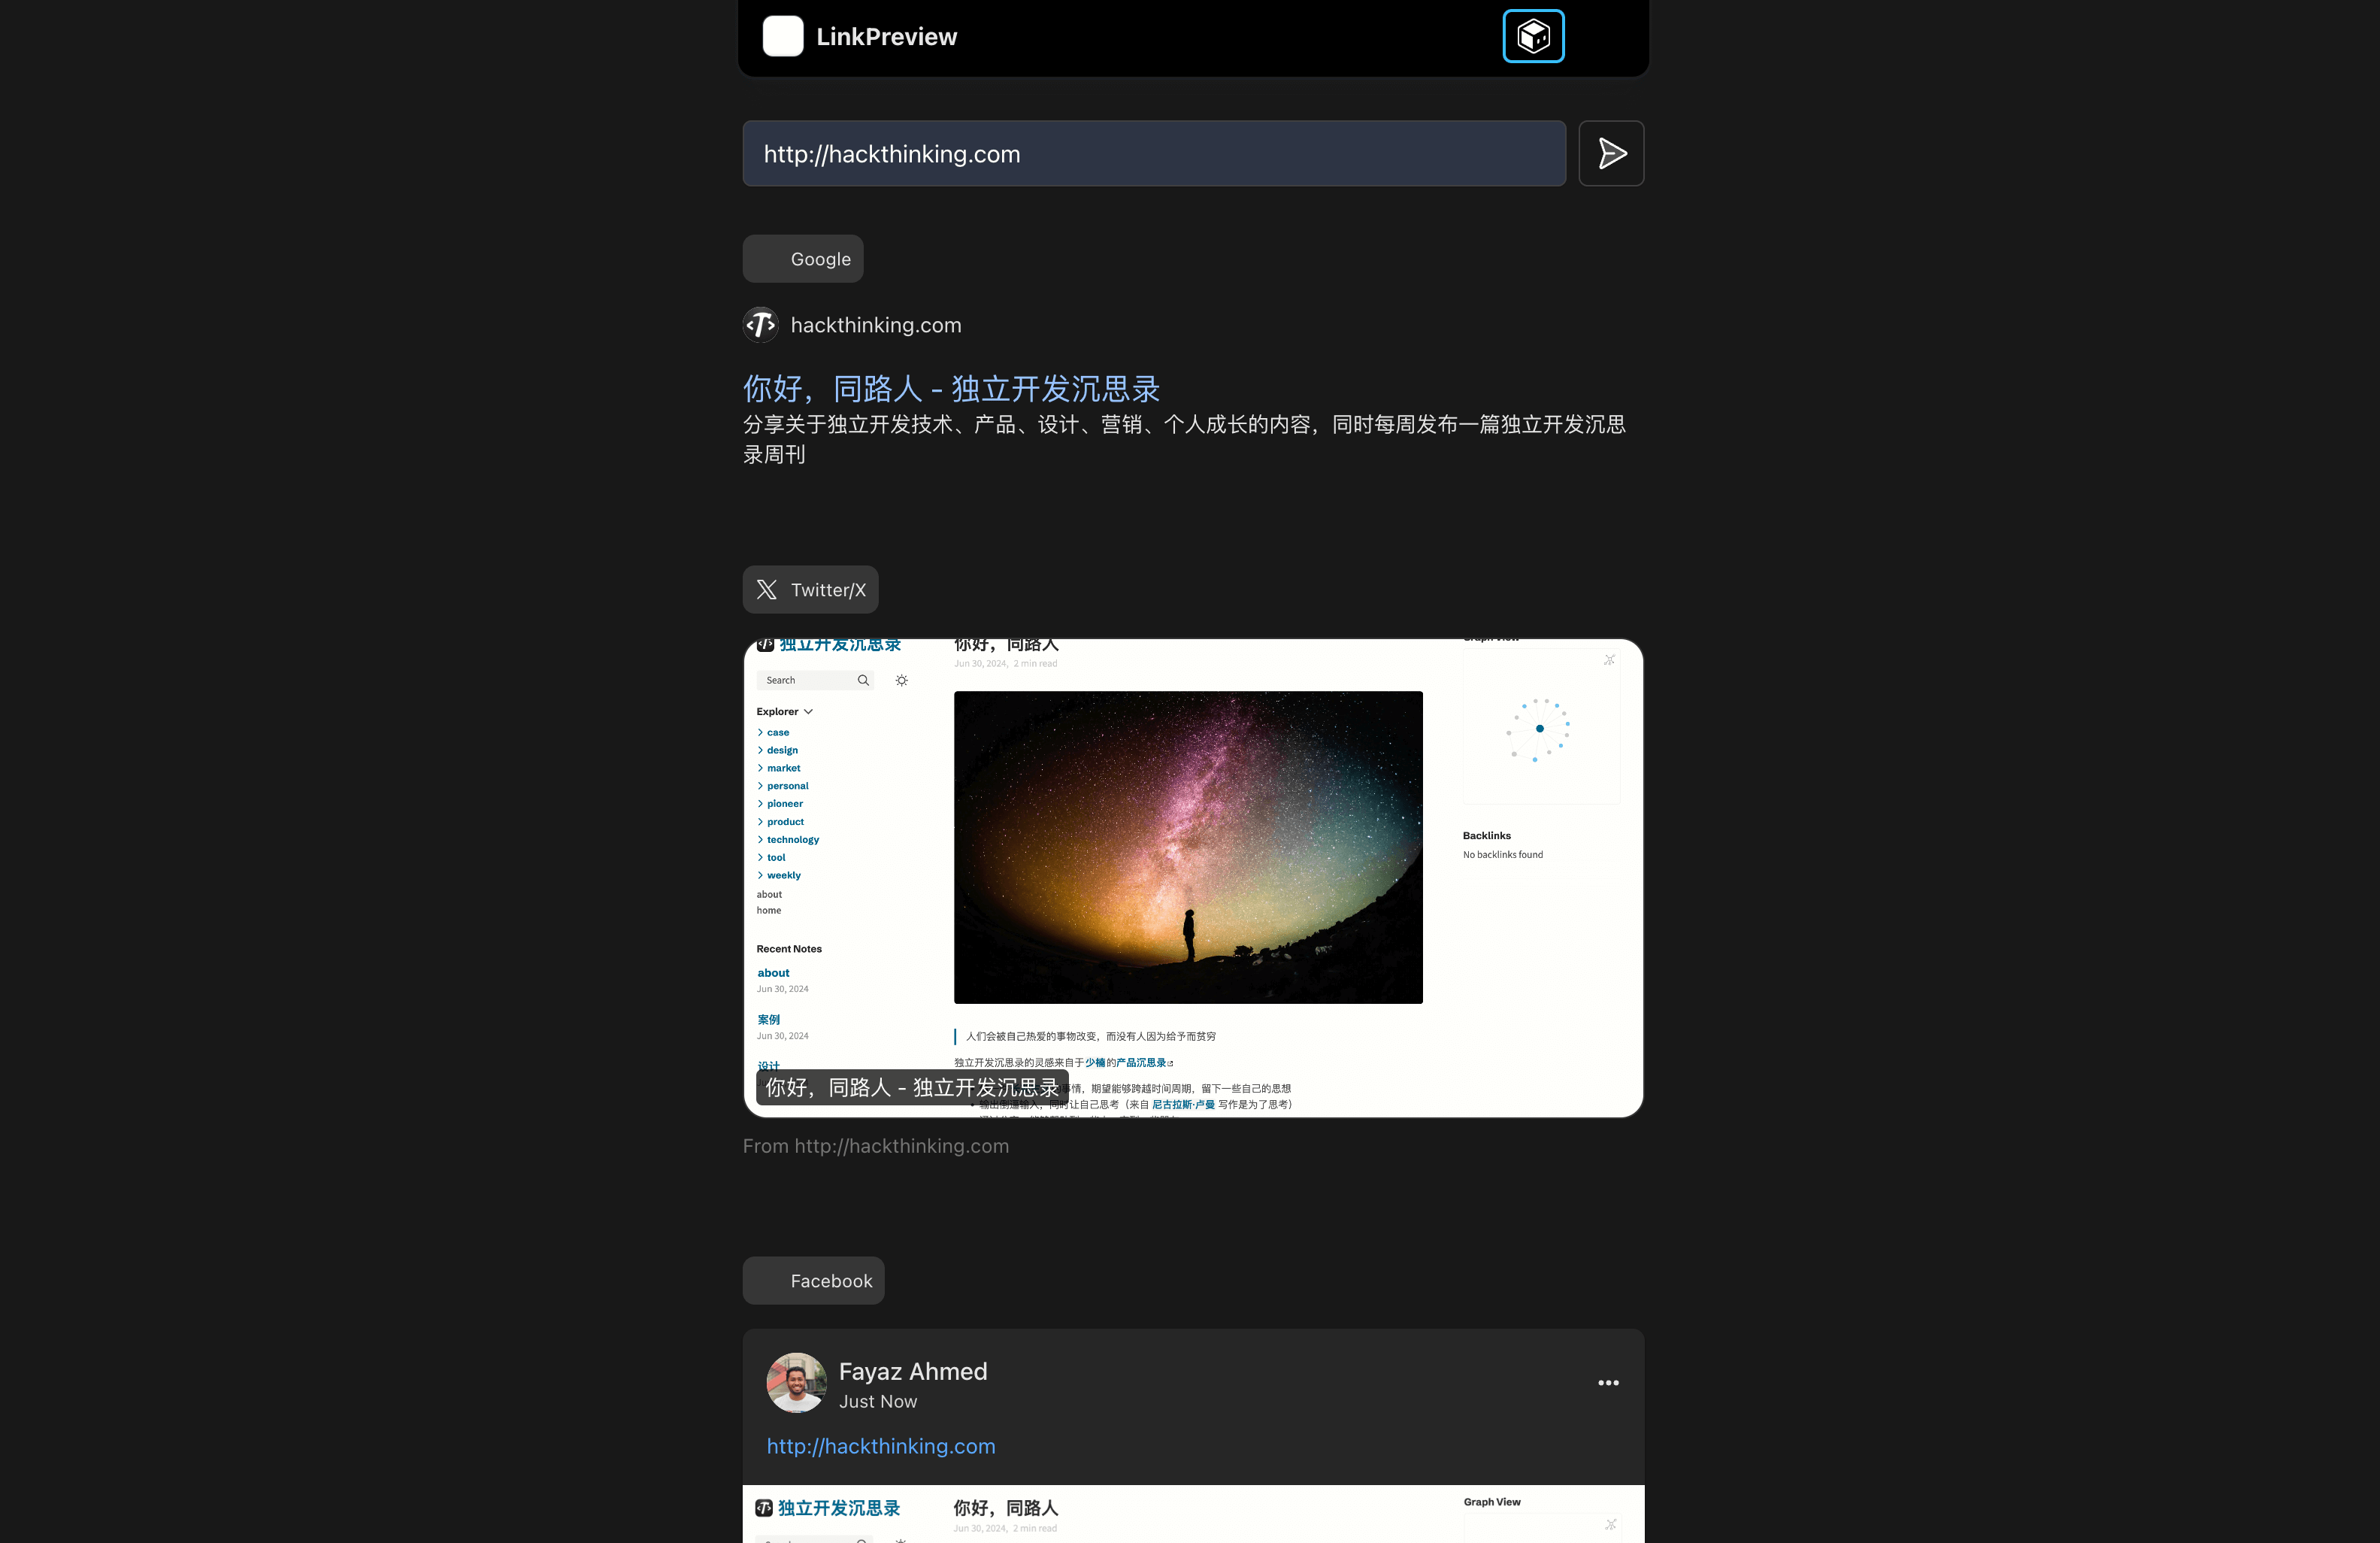Click the milky way galaxy image in preview
This screenshot has height=1543, width=2380.
pyautogui.click(x=1188, y=845)
